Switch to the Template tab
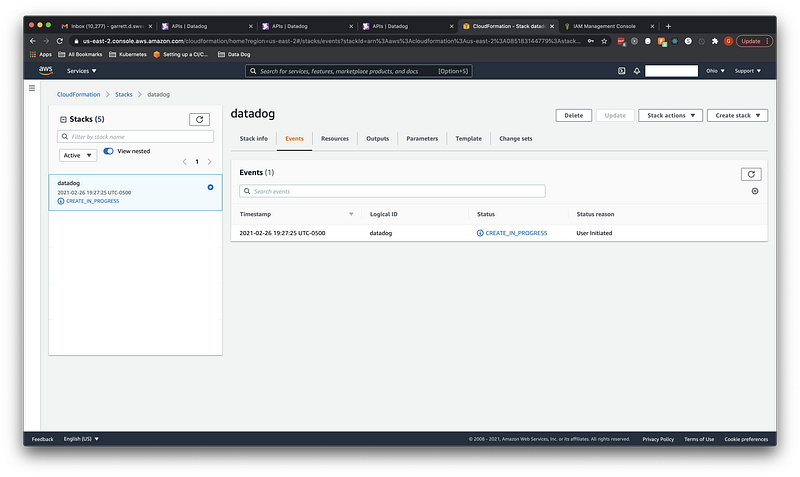Viewport: 800px width, 477px height. pos(468,138)
